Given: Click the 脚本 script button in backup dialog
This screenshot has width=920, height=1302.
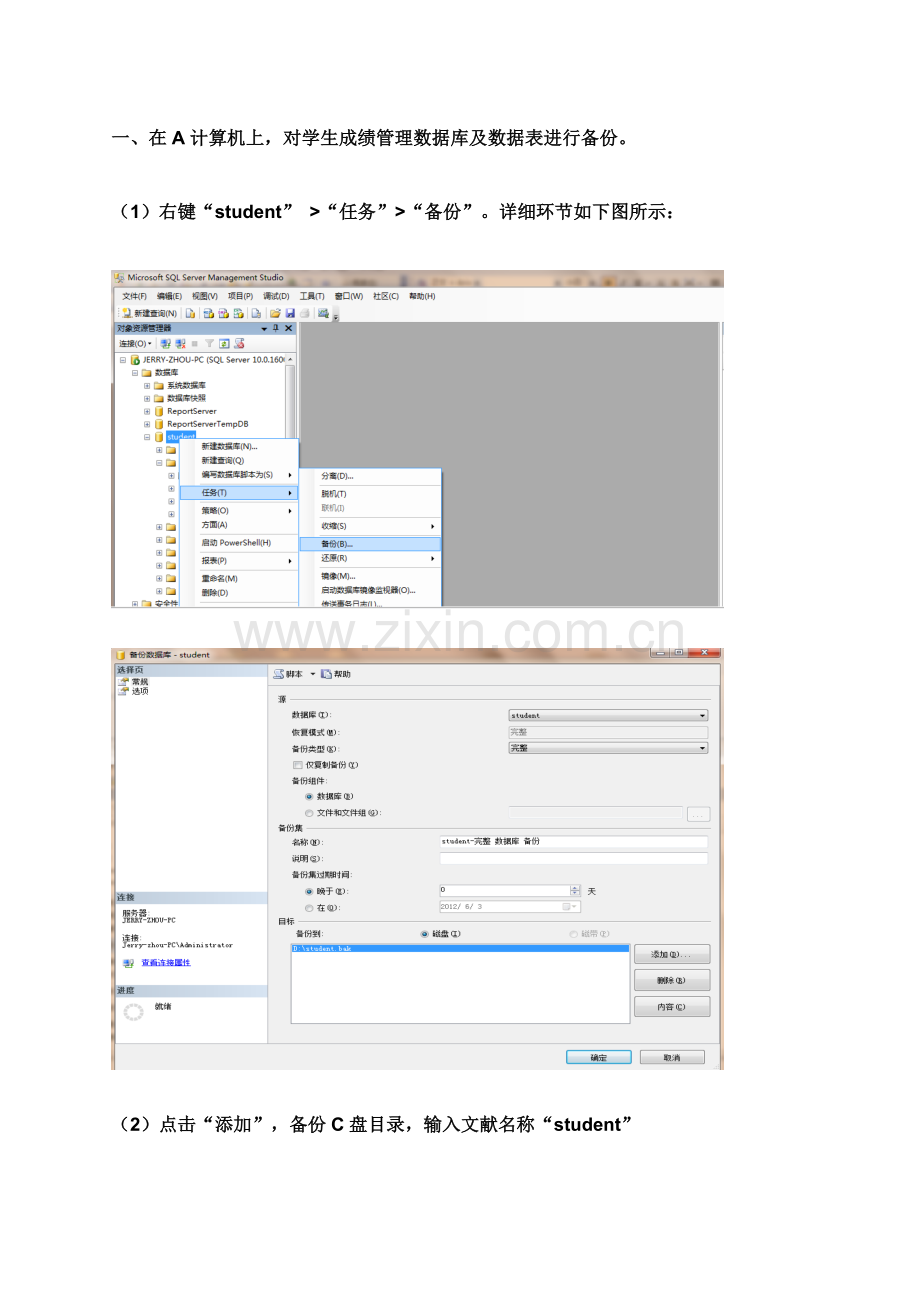Looking at the screenshot, I should [x=289, y=674].
